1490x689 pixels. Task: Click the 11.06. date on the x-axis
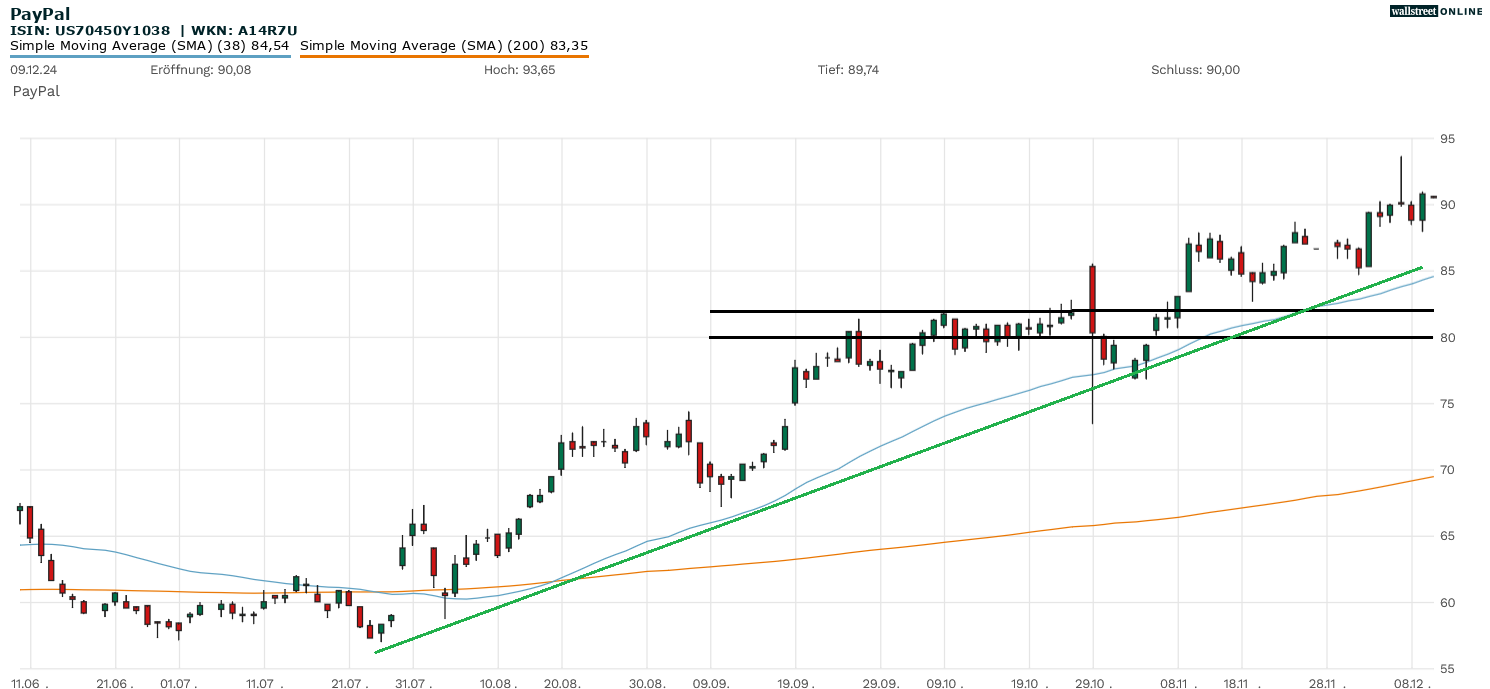30,682
